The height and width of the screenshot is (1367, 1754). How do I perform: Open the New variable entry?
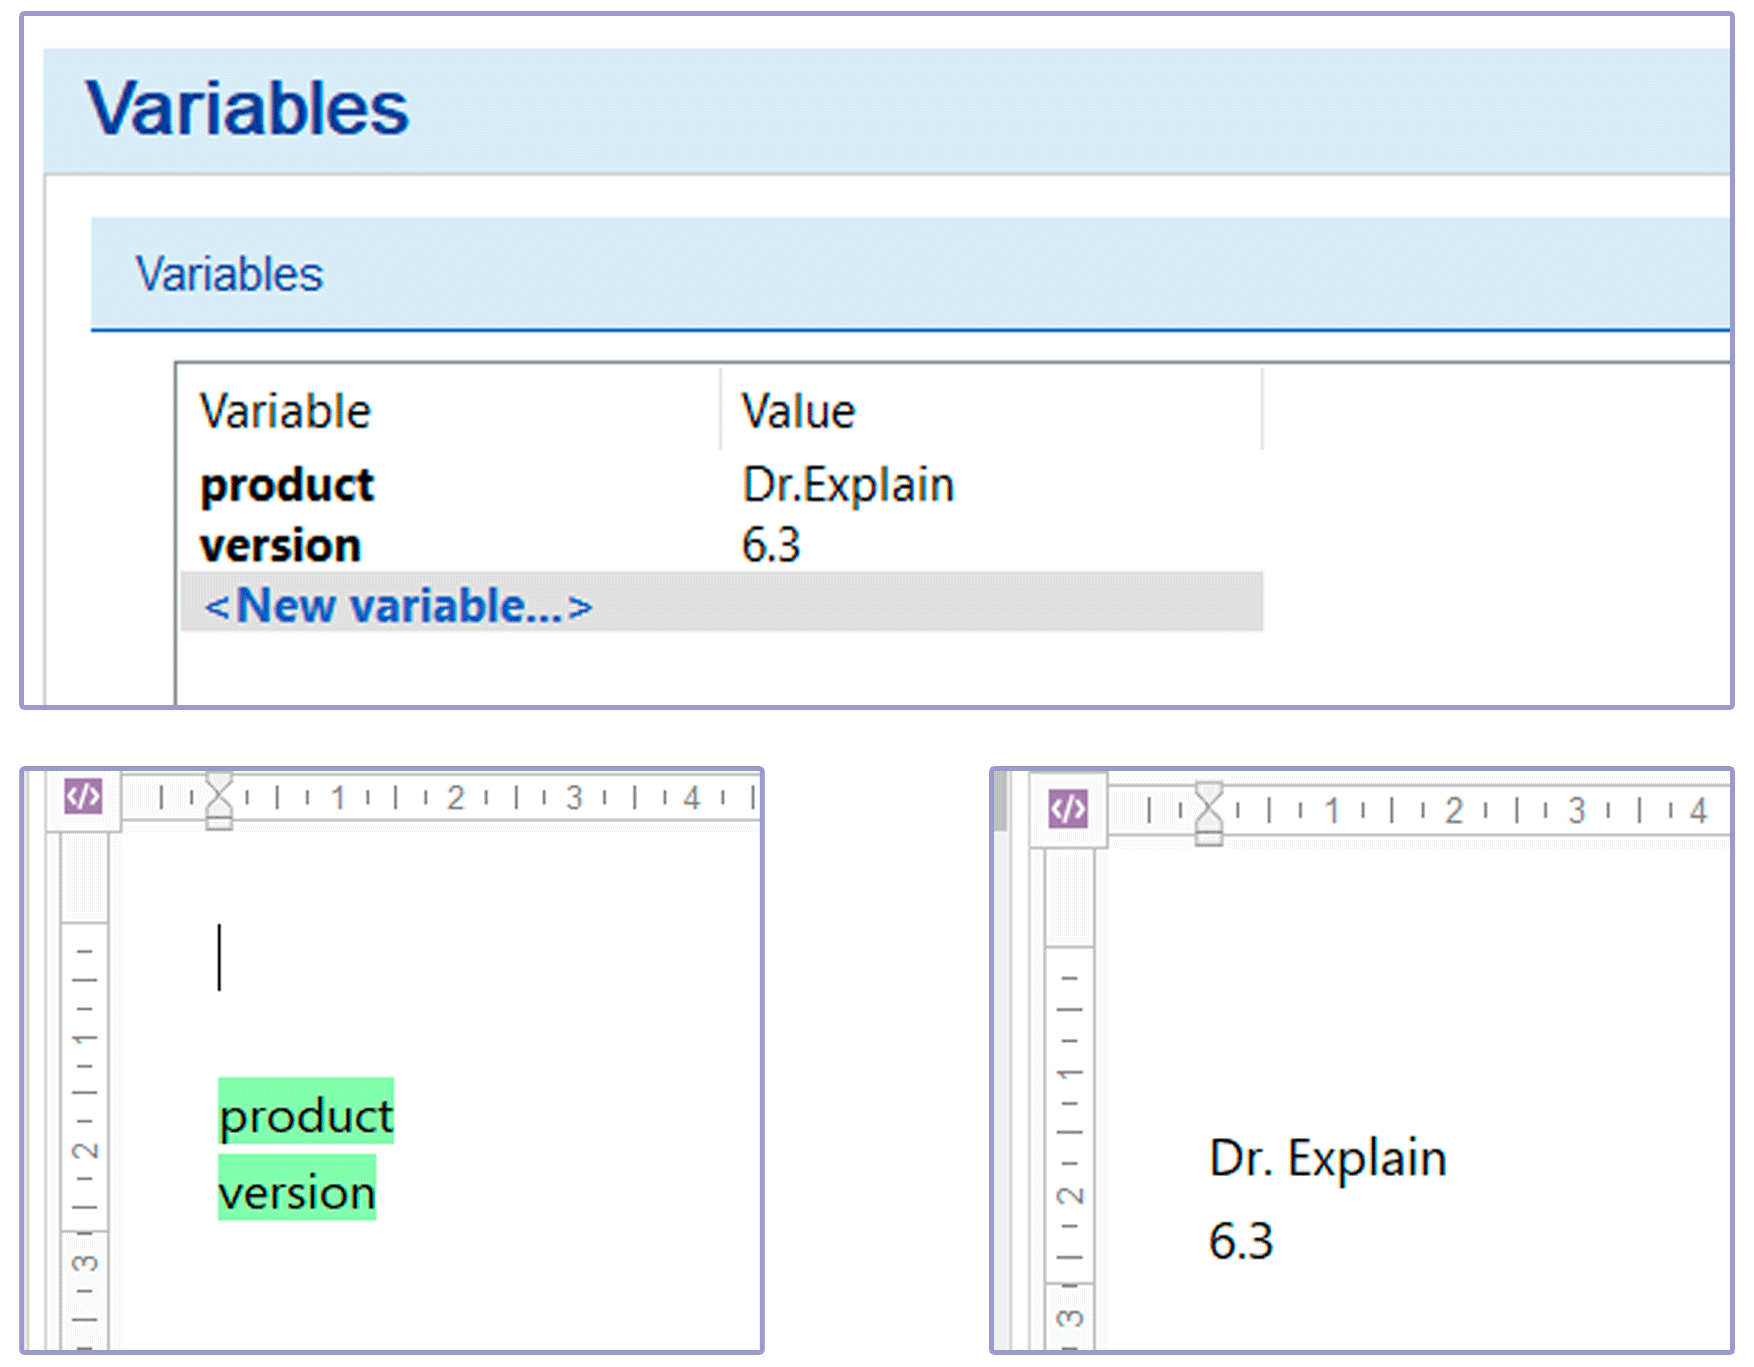398,604
